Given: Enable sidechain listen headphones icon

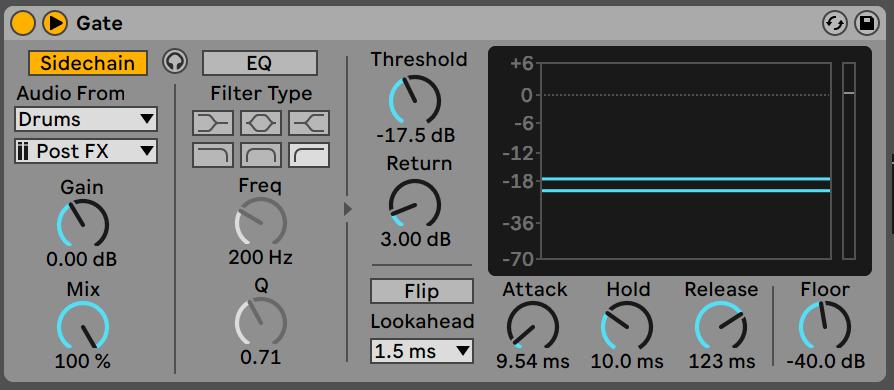Looking at the screenshot, I should click(x=175, y=62).
